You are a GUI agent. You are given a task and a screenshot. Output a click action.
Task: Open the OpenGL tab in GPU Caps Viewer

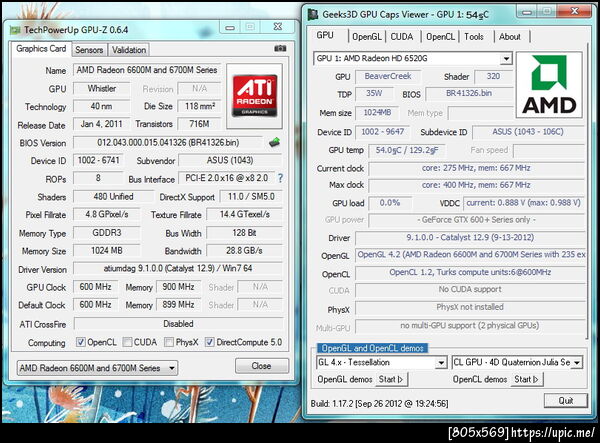(x=367, y=37)
